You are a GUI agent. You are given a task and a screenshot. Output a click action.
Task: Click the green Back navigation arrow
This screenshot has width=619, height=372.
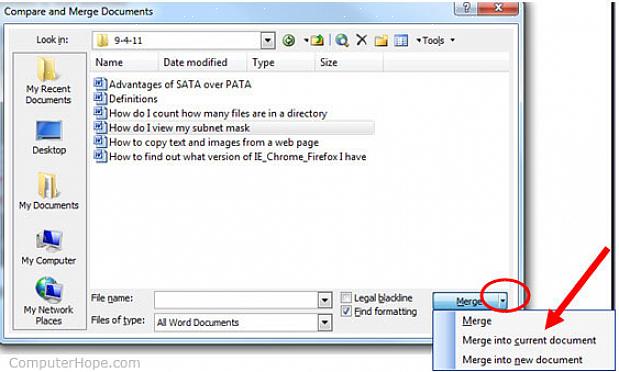click(x=289, y=40)
